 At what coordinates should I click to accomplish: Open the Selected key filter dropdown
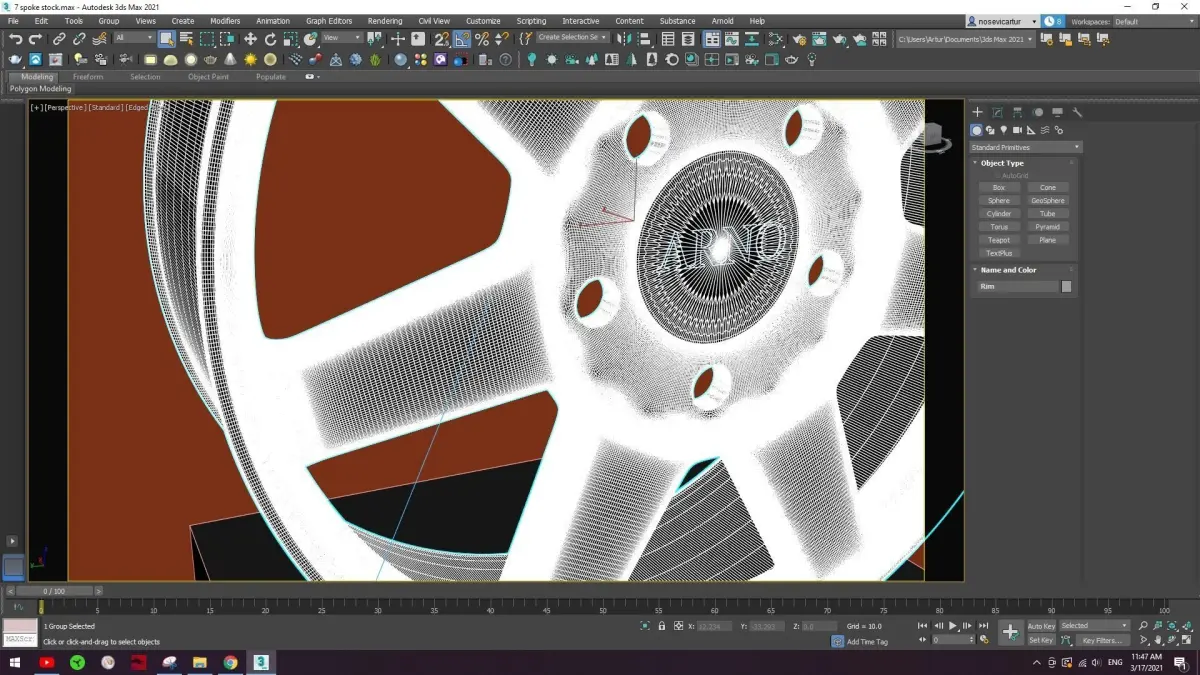[x=1094, y=626]
